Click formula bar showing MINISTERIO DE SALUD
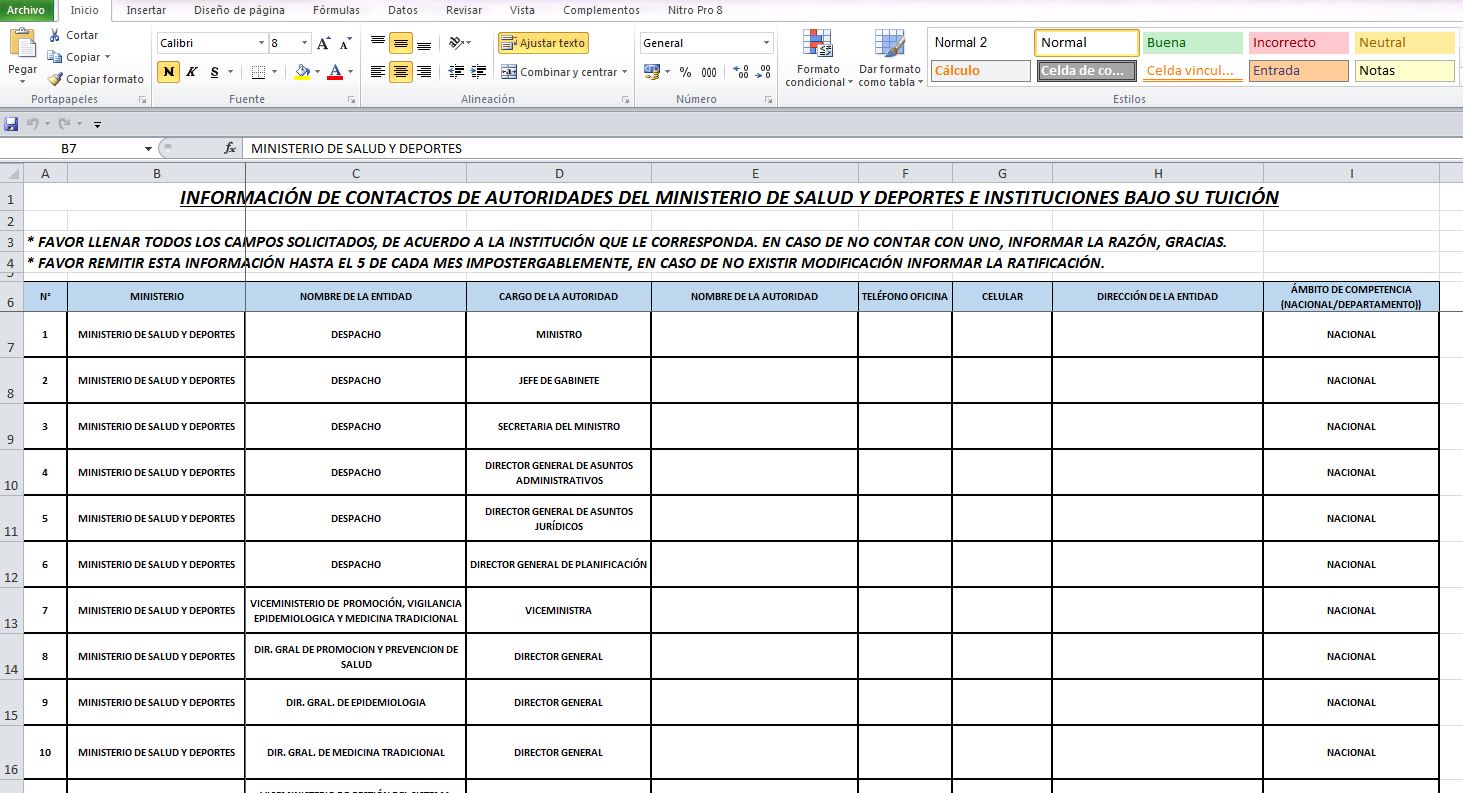Image resolution: width=1463 pixels, height=793 pixels. [850, 148]
